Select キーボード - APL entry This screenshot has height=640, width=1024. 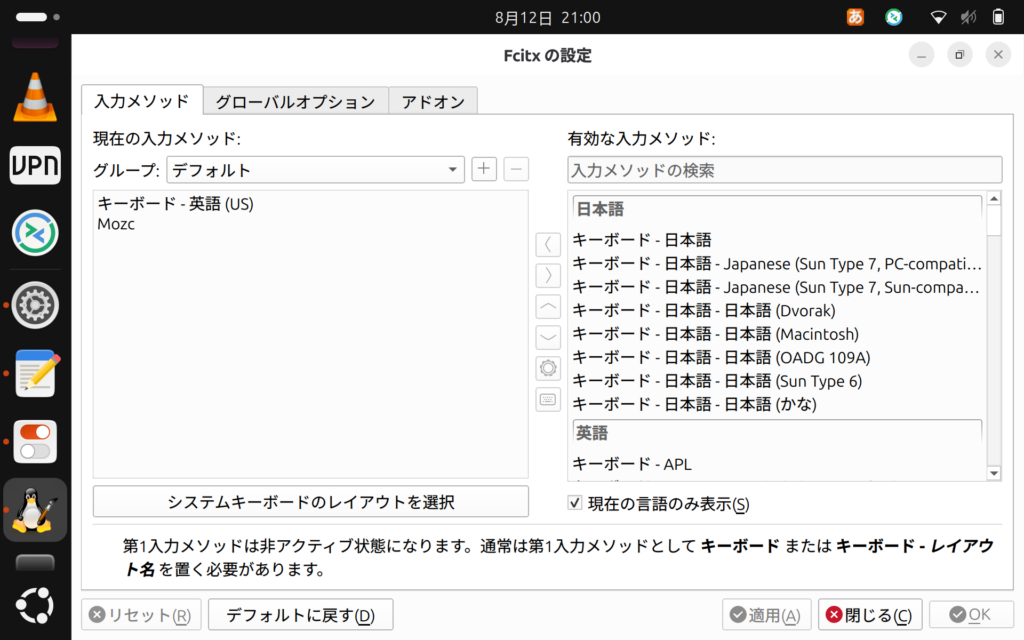[776, 464]
